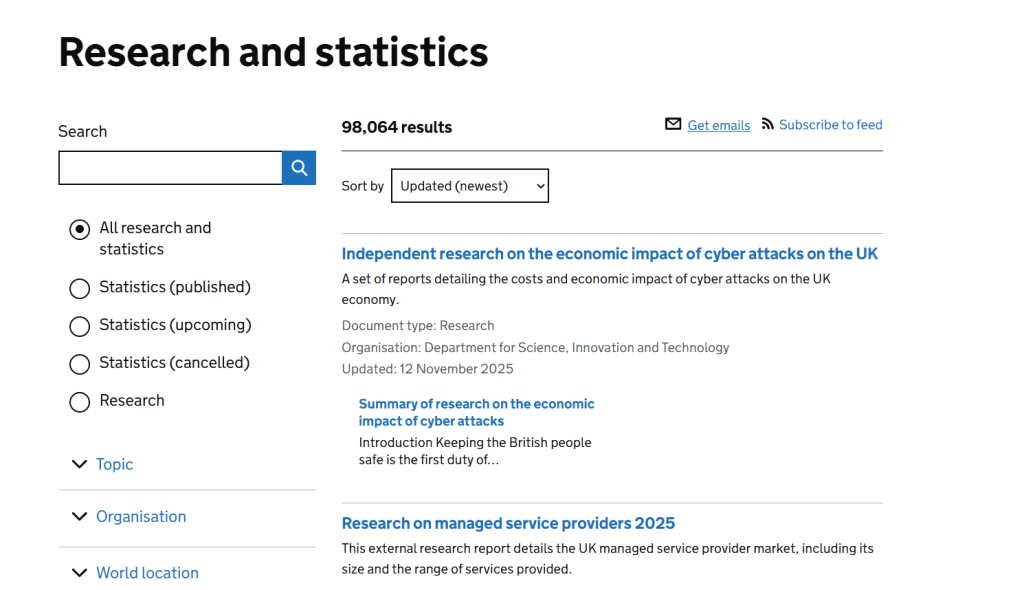
Task: Select the Statistics (cancelled) radio option
Action: [x=80, y=364]
